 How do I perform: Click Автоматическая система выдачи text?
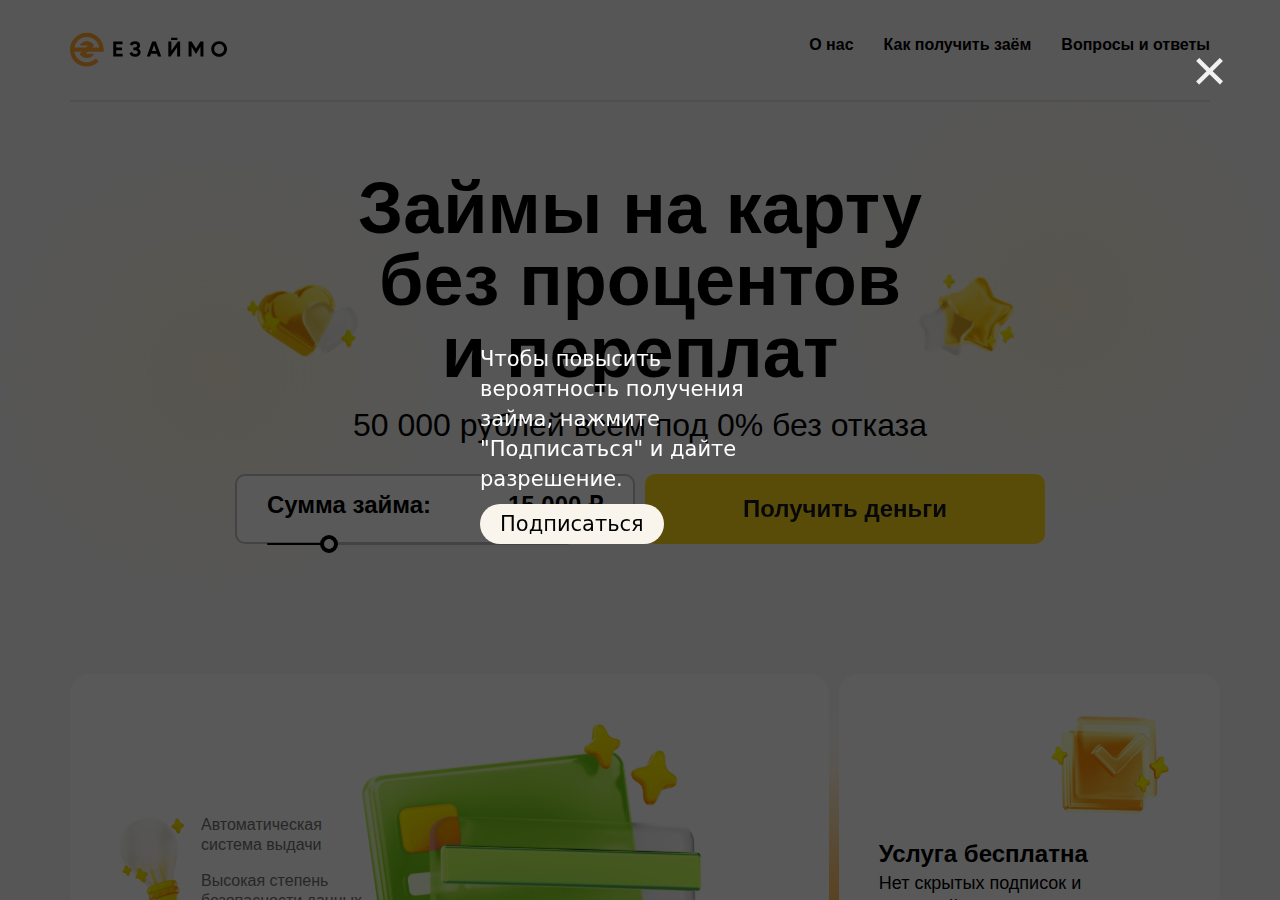click(261, 834)
